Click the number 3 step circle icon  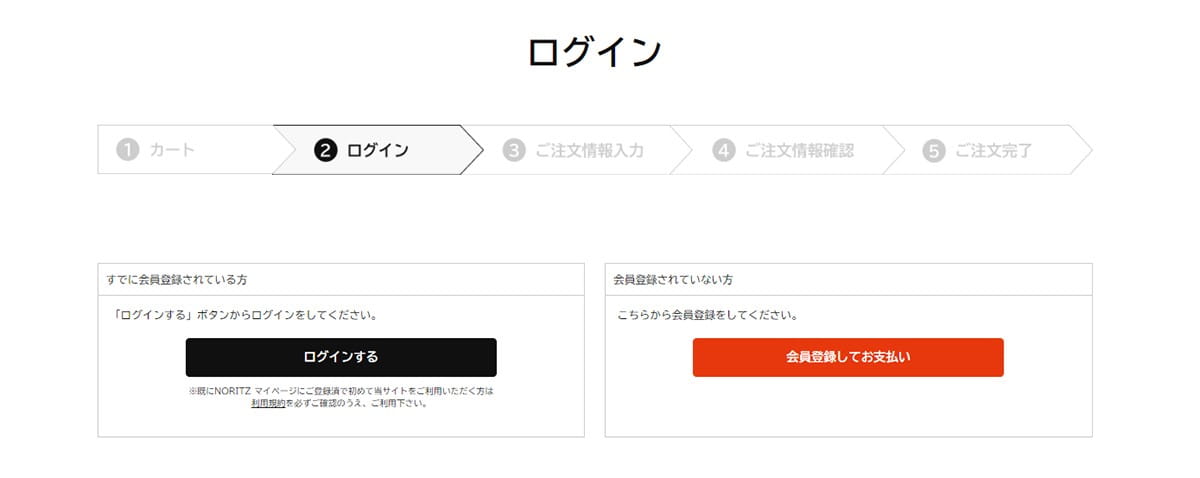[x=514, y=151]
